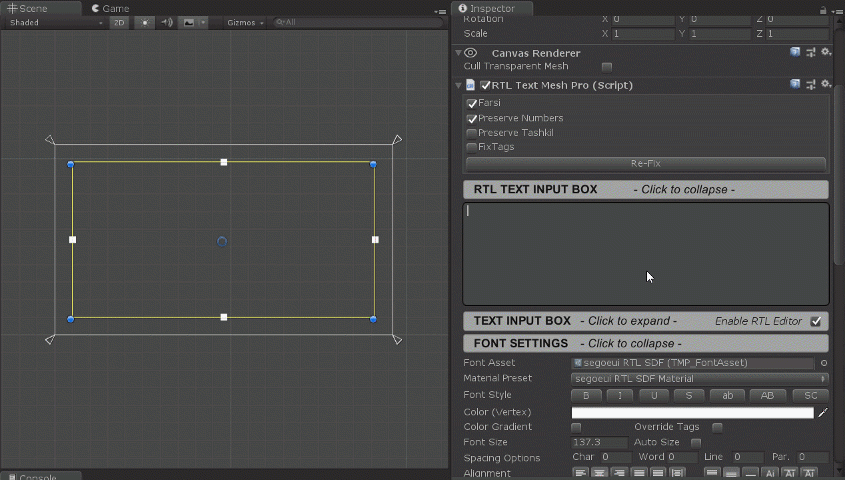Uncheck the Farsi checkbox
Image resolution: width=845 pixels, height=480 pixels.
[472, 103]
